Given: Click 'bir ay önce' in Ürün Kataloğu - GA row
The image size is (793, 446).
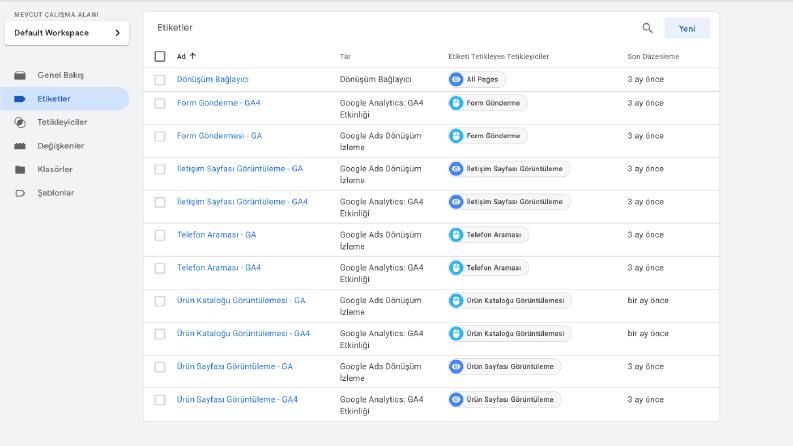Looking at the screenshot, I should coord(648,300).
